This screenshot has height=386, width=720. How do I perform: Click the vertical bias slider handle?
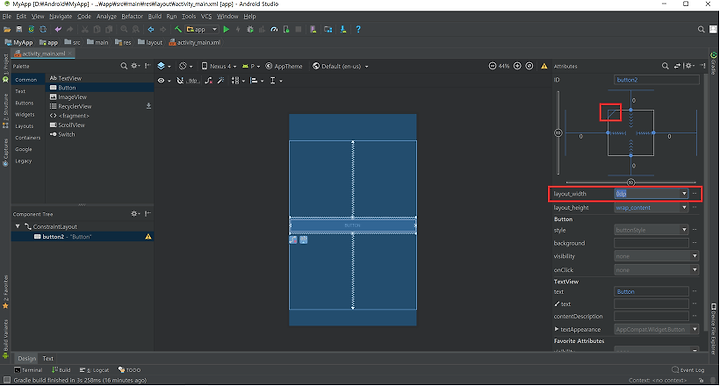[558, 133]
